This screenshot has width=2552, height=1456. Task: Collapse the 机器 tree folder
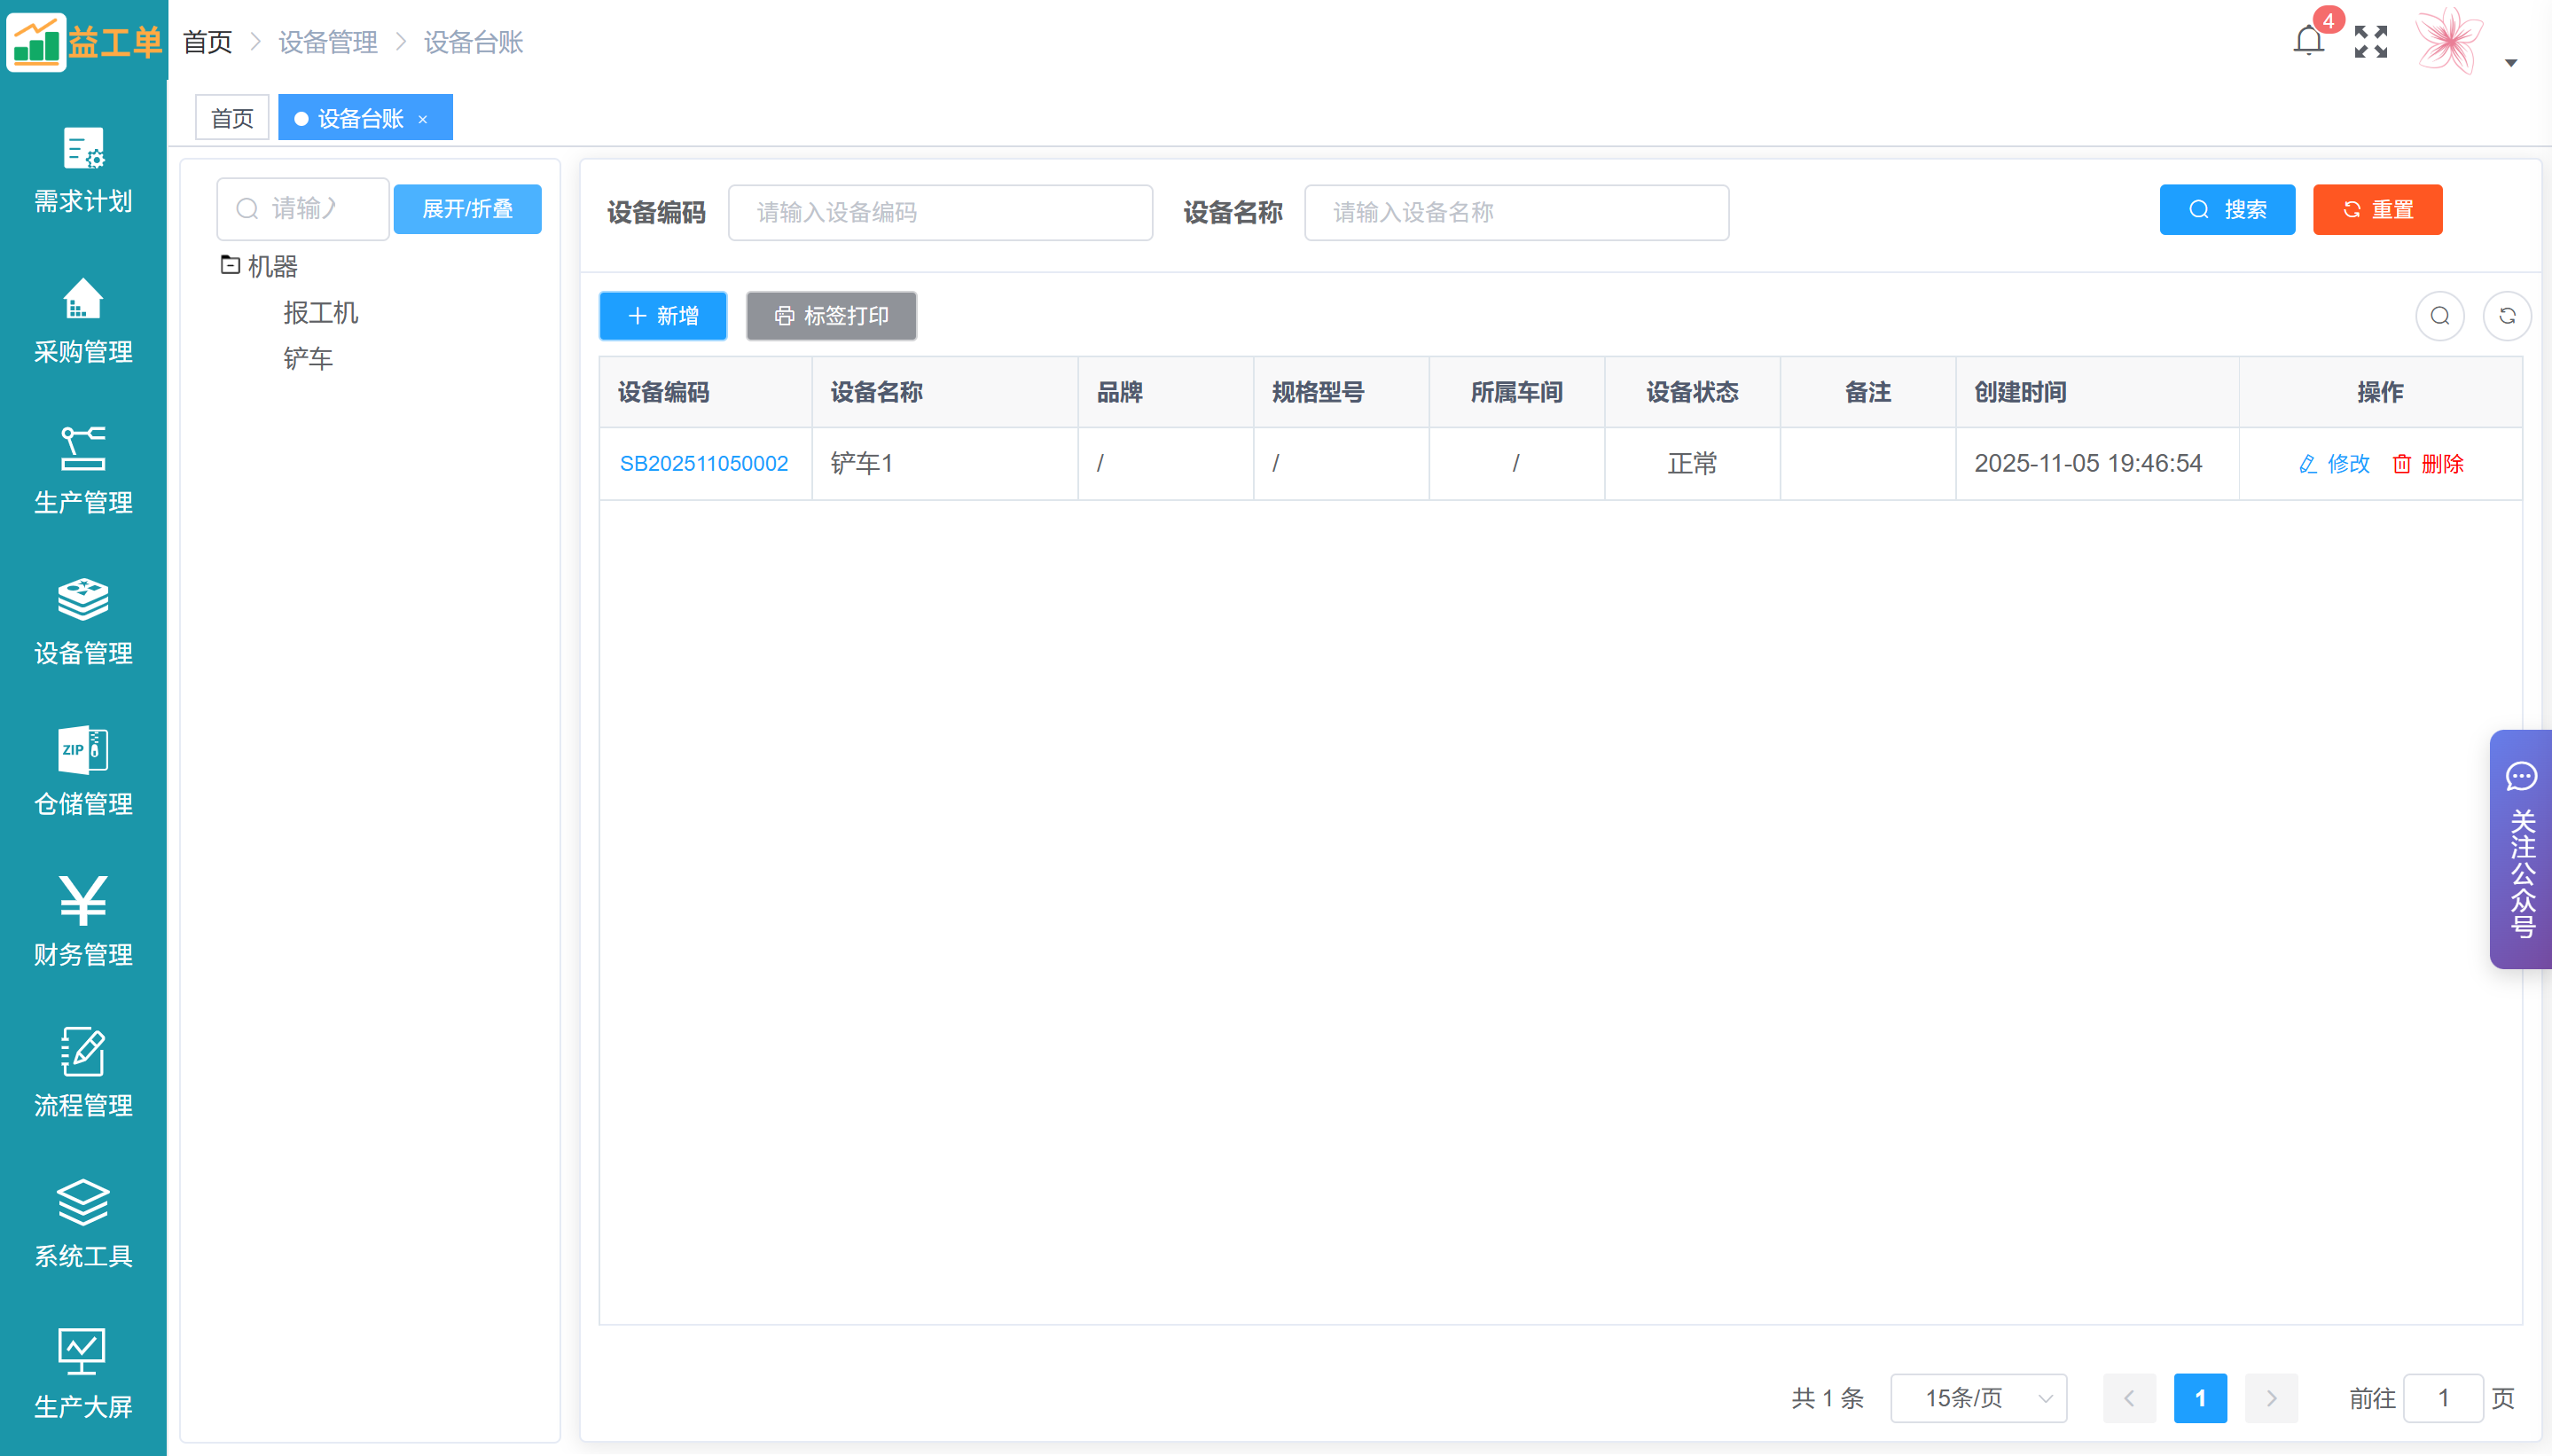pyautogui.click(x=230, y=265)
